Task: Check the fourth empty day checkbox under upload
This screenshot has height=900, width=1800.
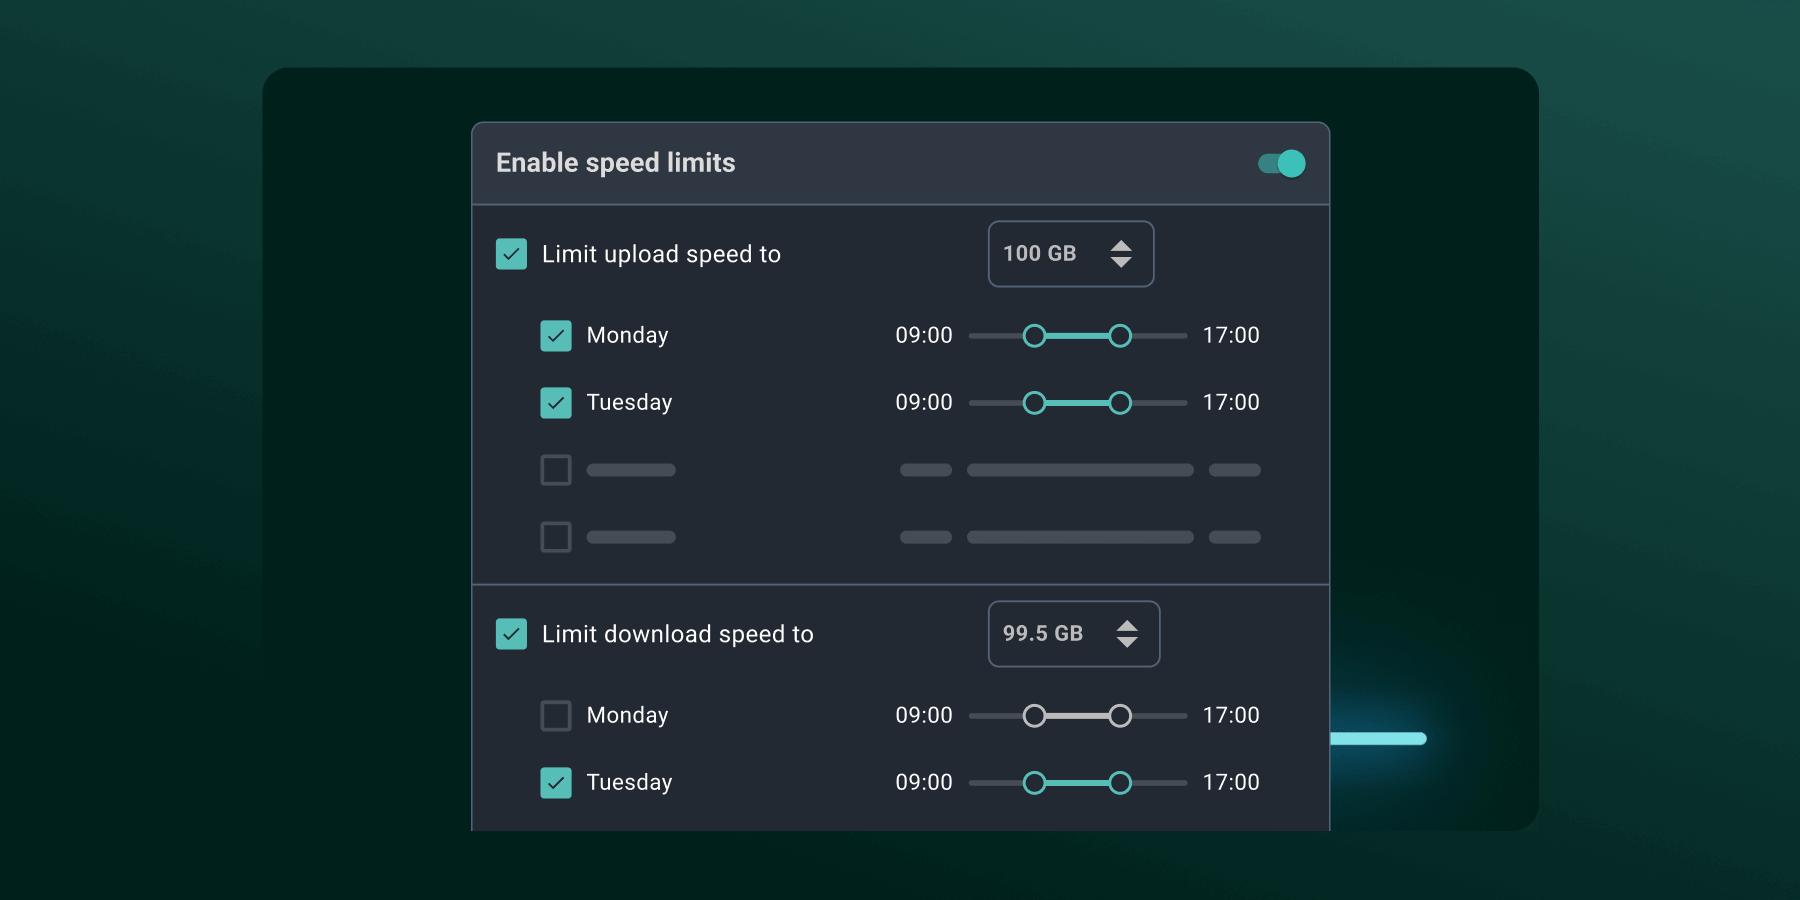Action: coord(556,537)
